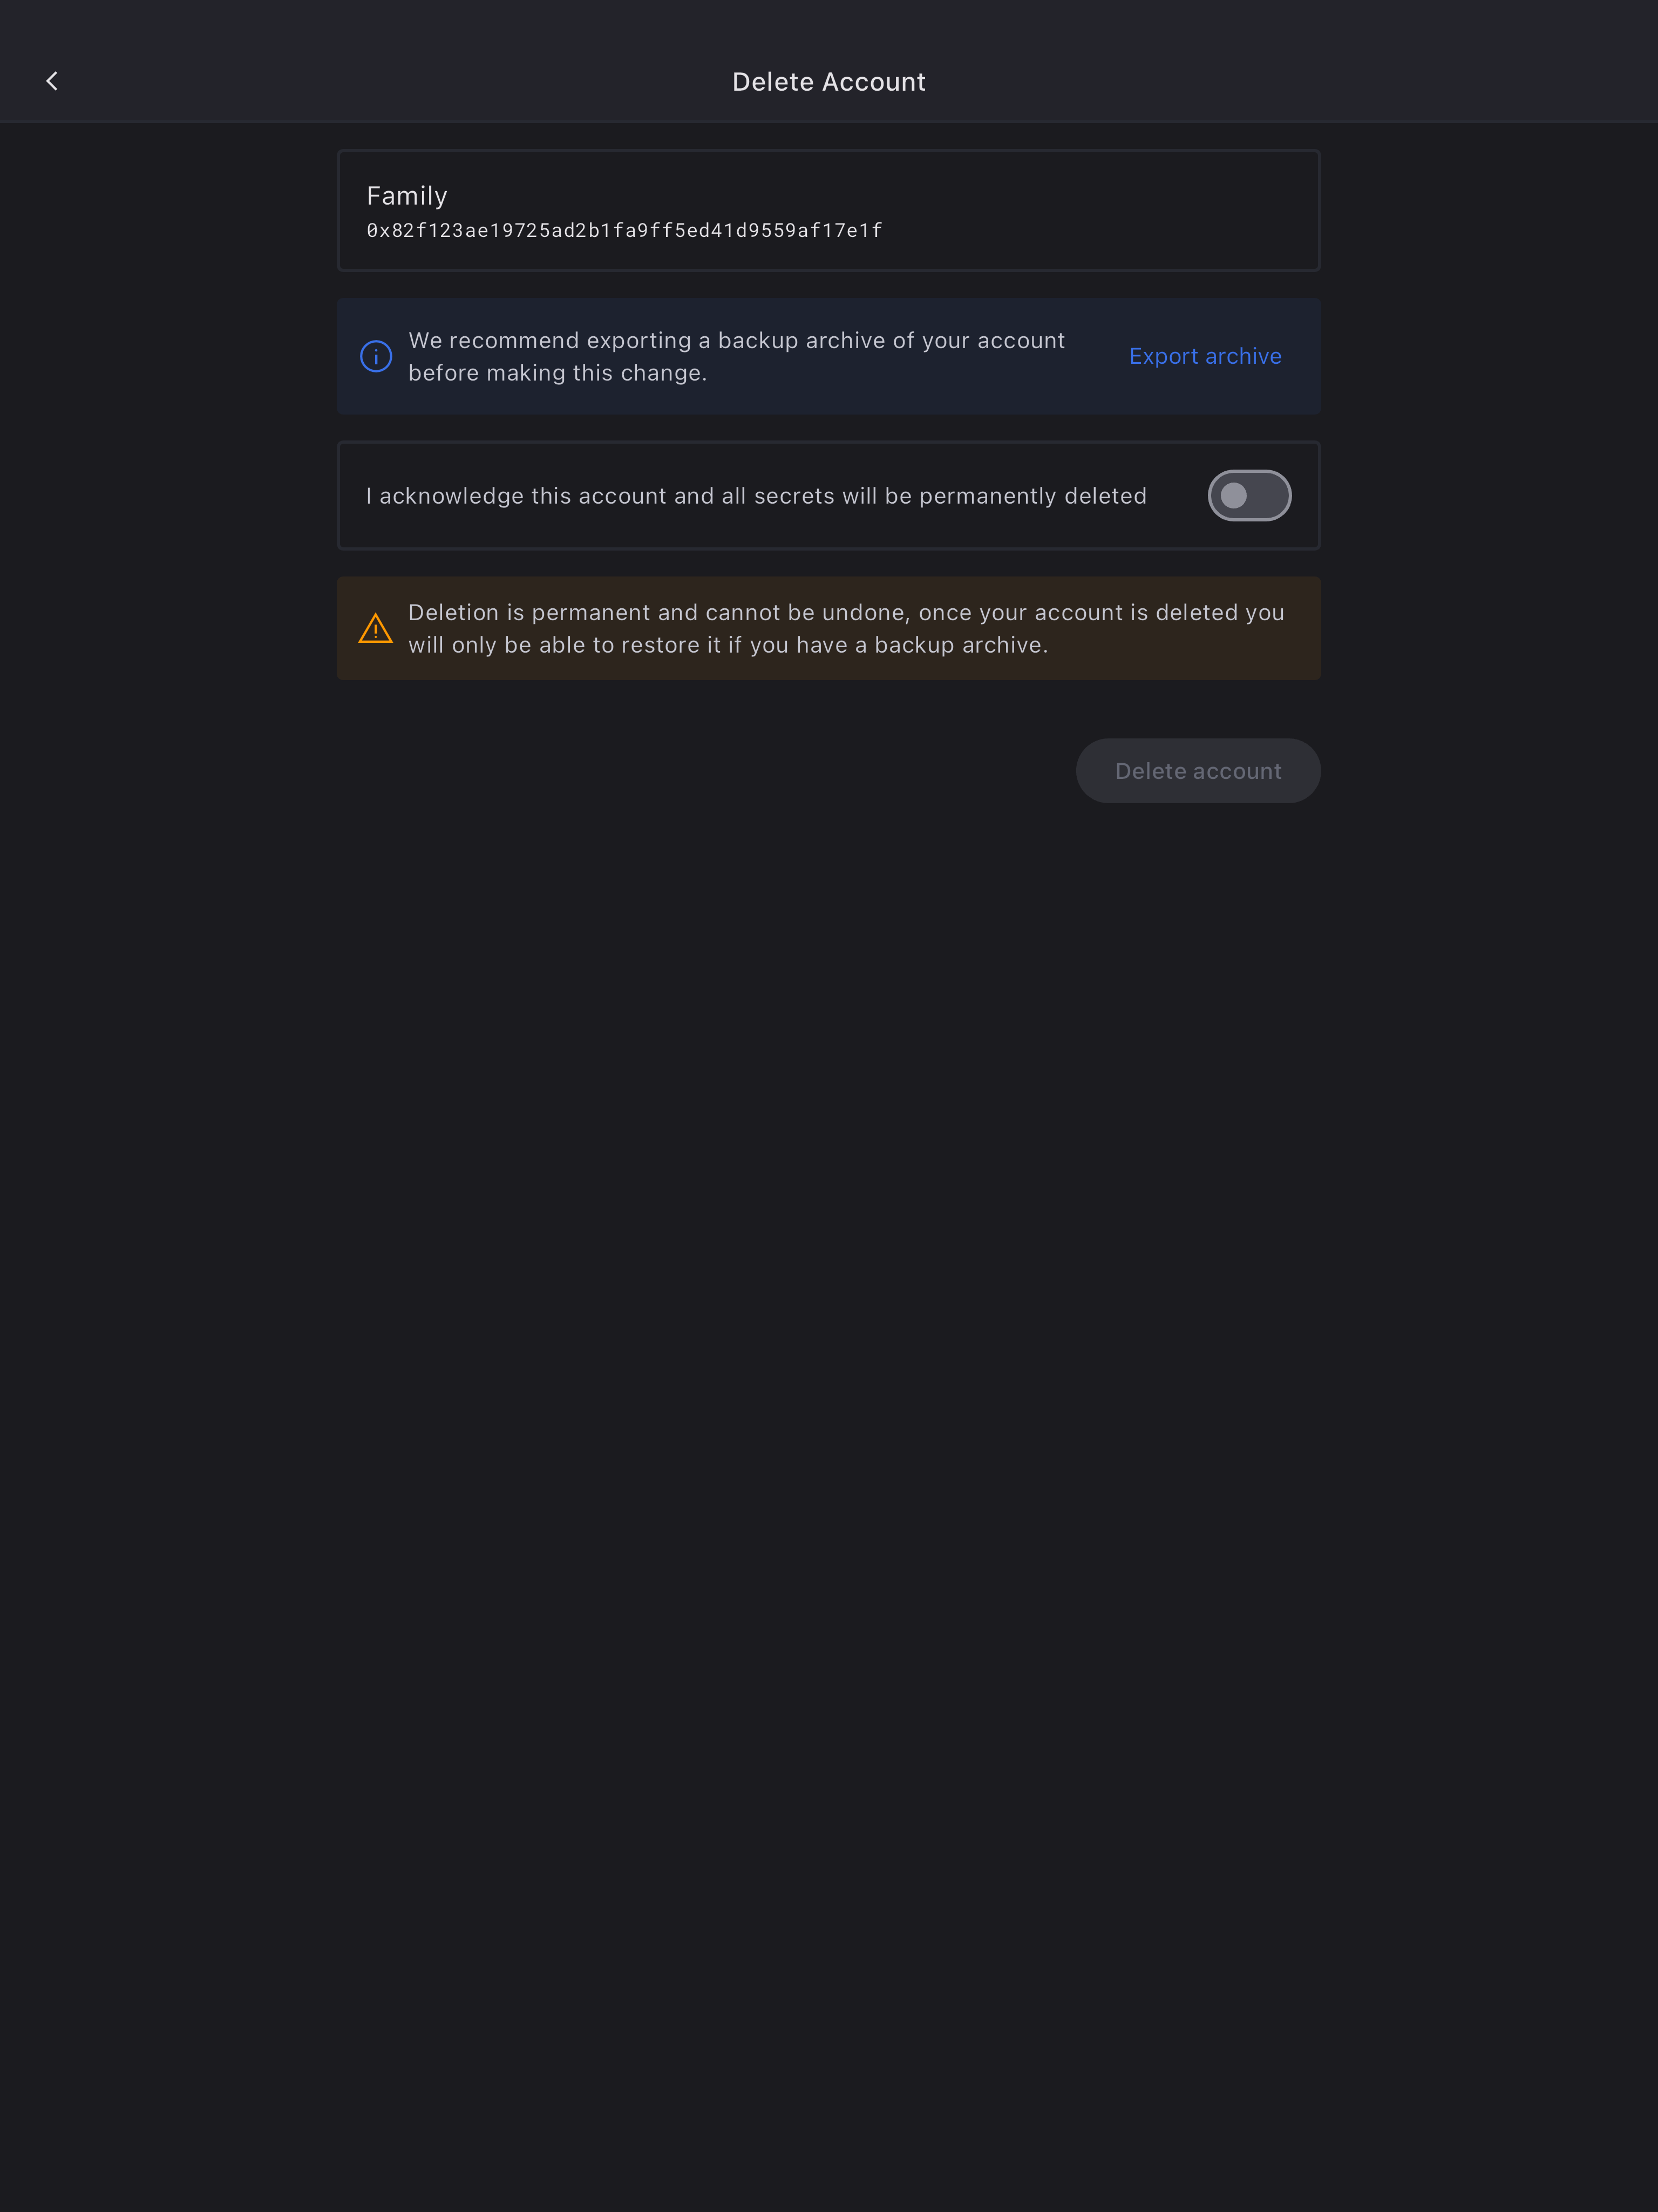Go back using the header arrow

(x=52, y=81)
